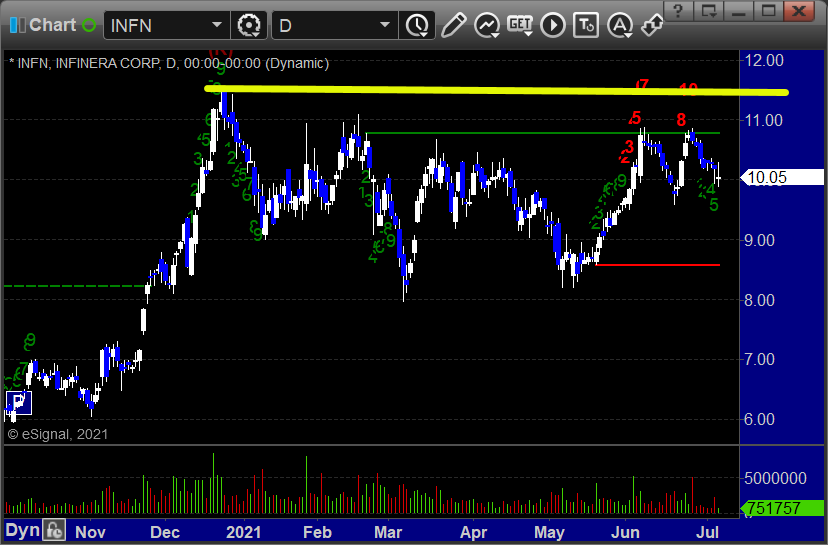This screenshot has width=828, height=545.
Task: Click the green dashed line near 8.20
Action: click(74, 286)
